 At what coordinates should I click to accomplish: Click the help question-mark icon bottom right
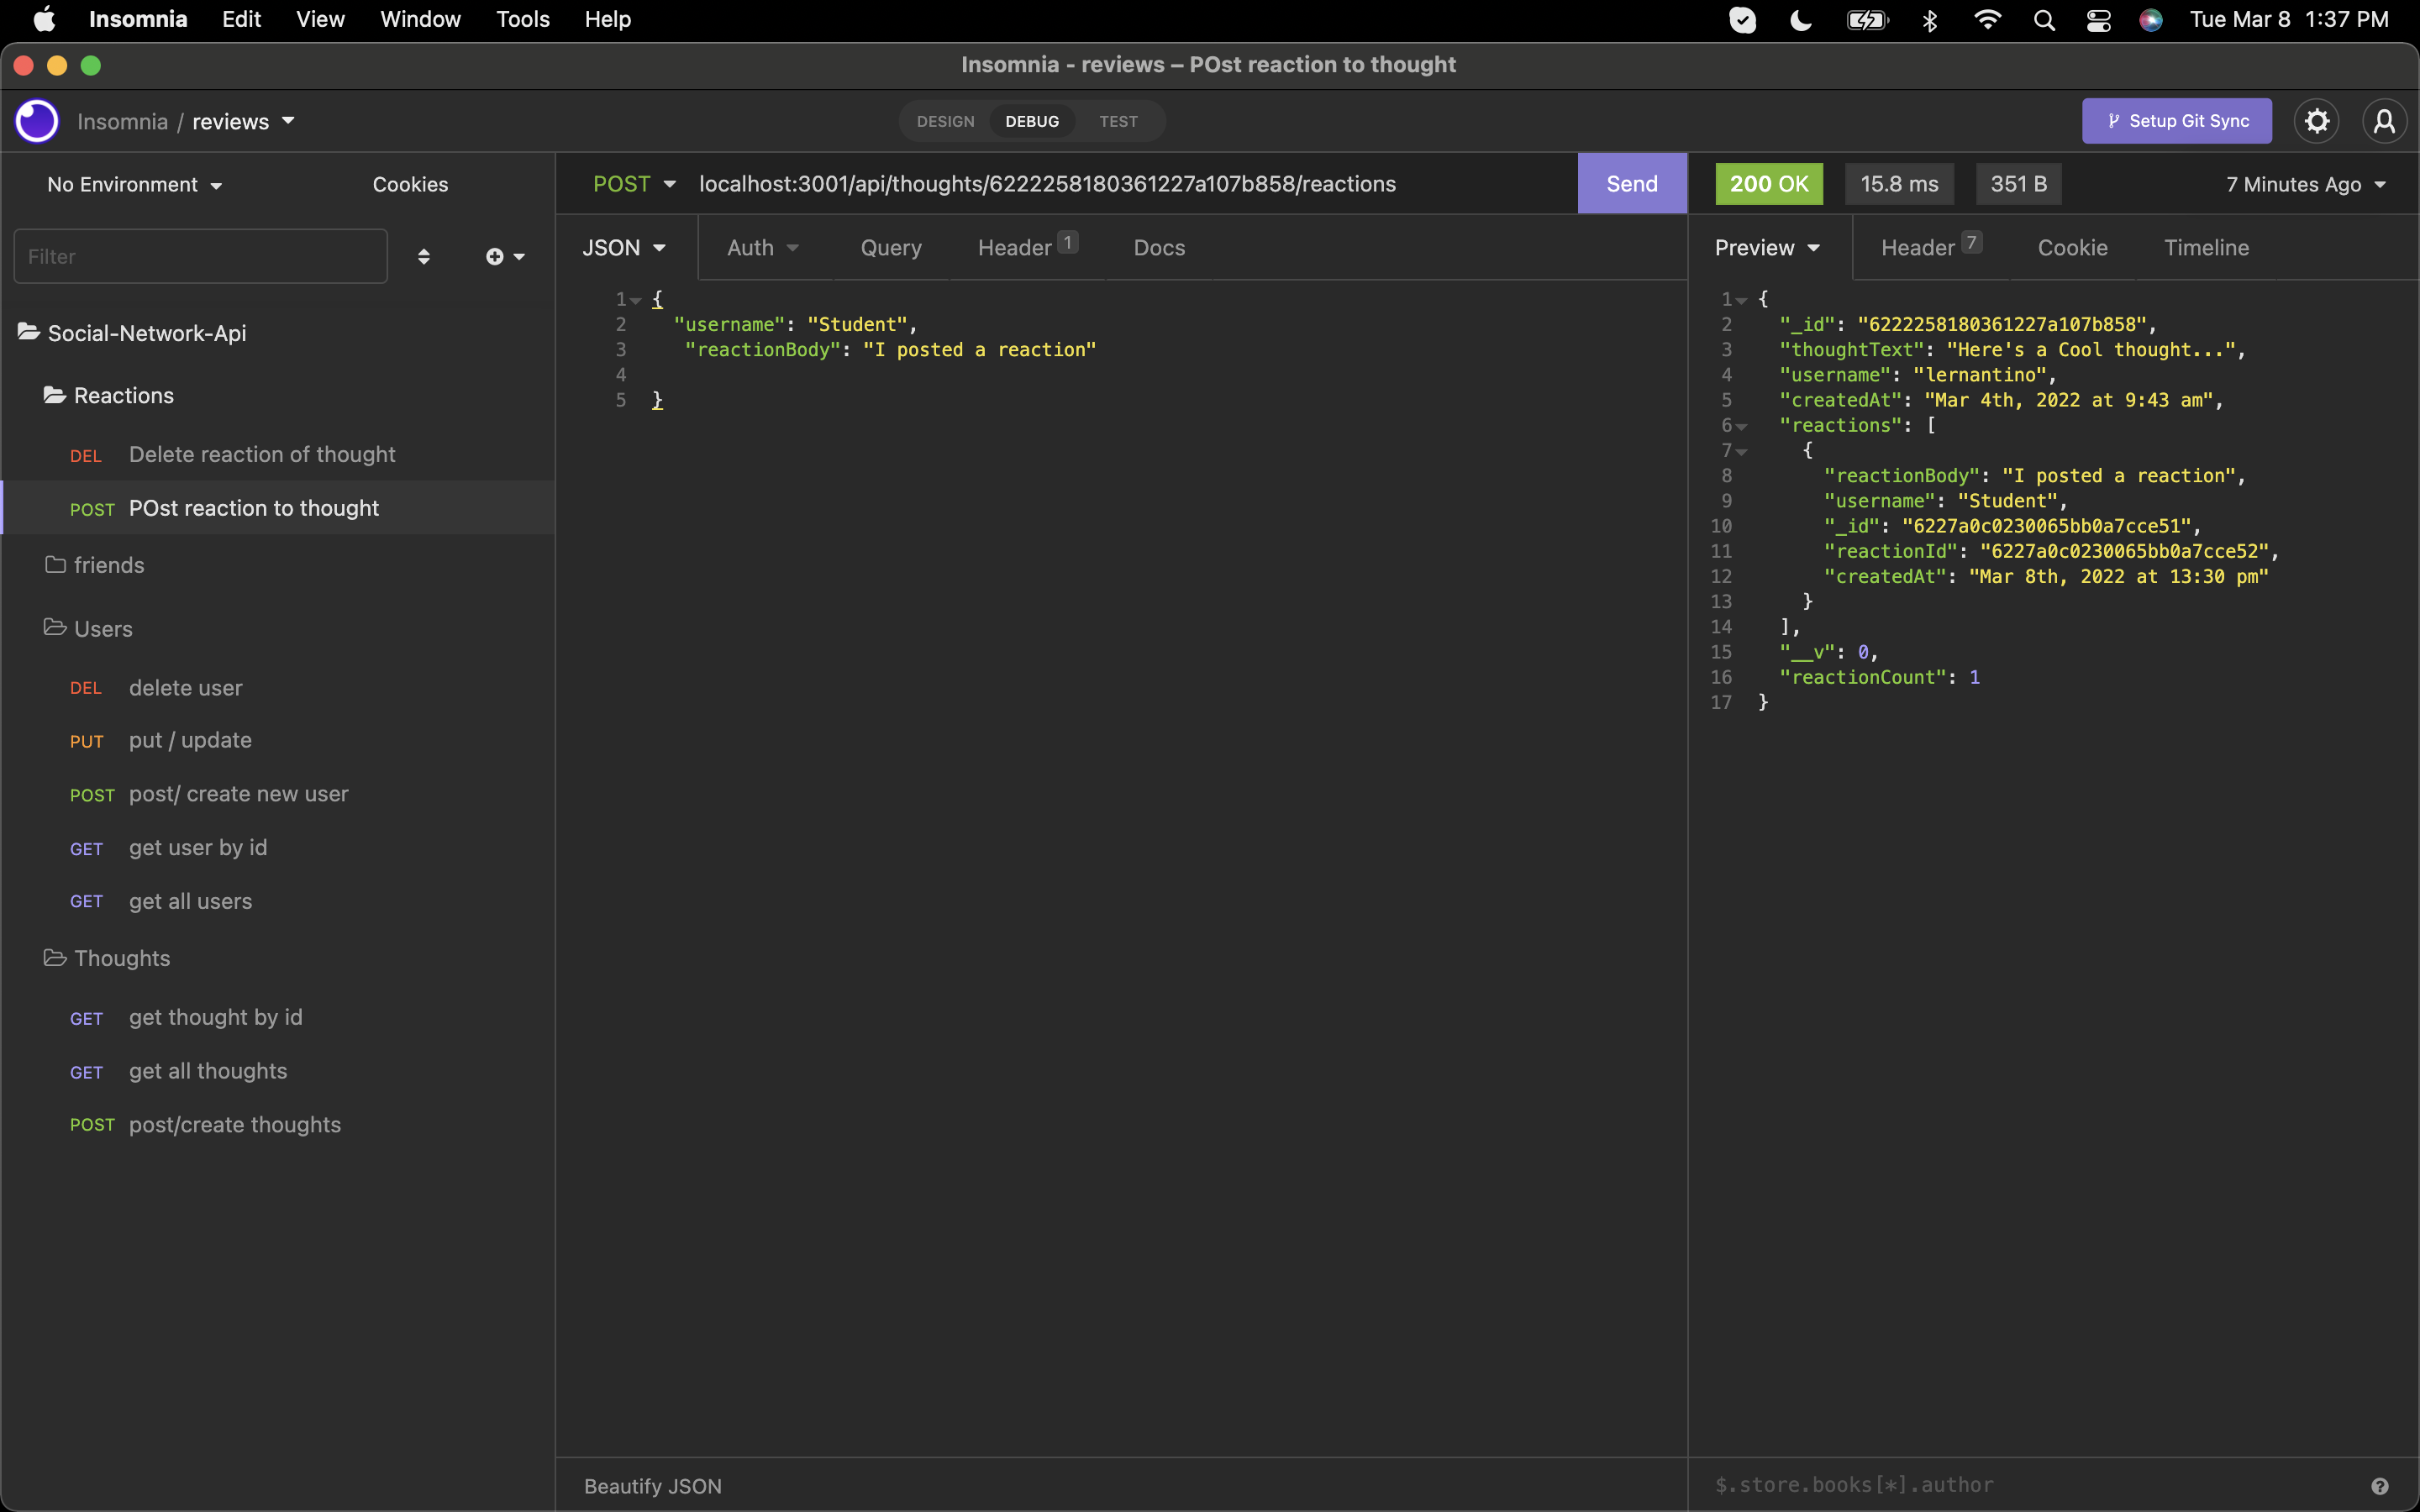(x=2381, y=1485)
